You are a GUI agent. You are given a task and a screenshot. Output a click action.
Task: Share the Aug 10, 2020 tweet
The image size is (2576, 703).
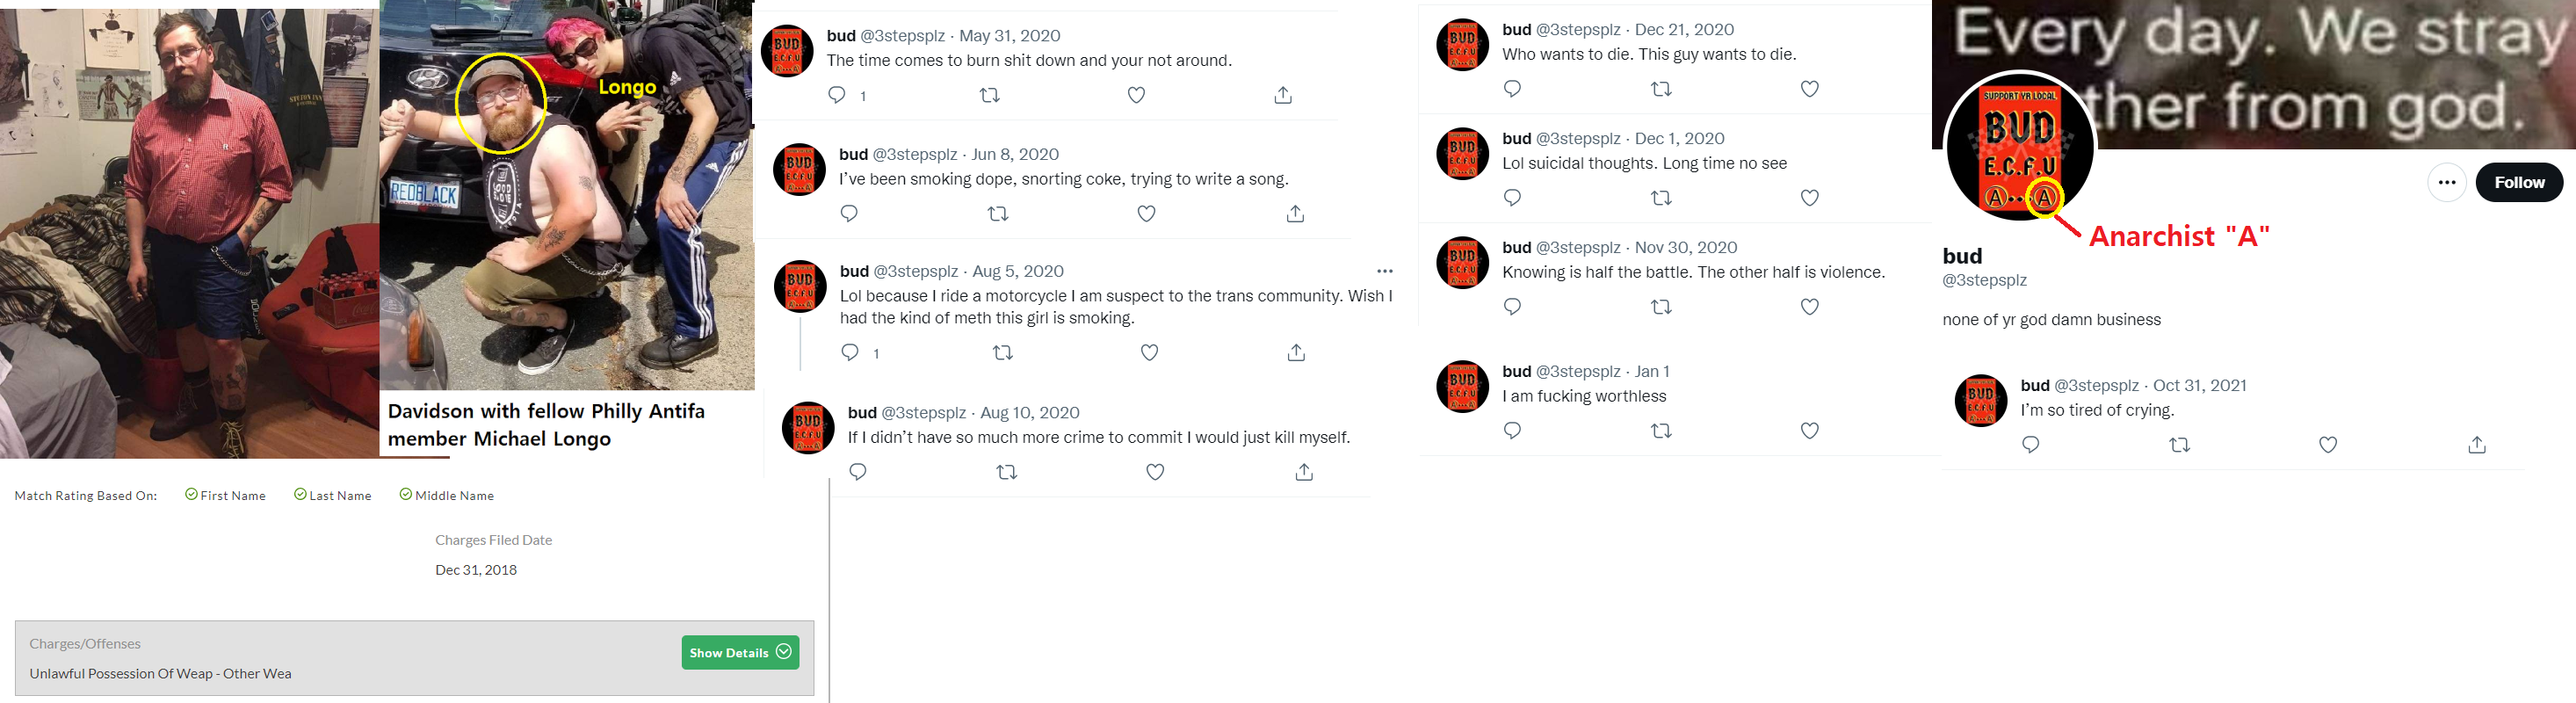click(1304, 472)
